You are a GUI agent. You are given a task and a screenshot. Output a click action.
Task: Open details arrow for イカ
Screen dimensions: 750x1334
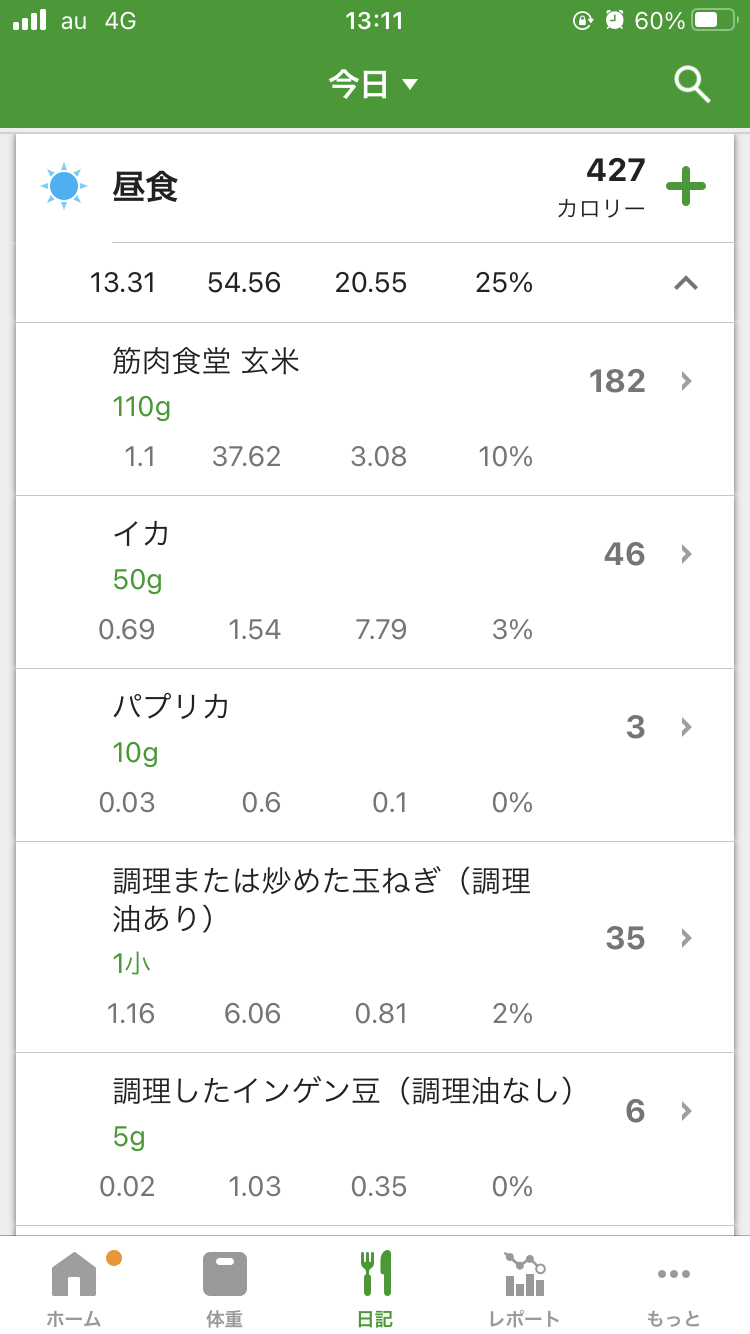click(x=686, y=554)
